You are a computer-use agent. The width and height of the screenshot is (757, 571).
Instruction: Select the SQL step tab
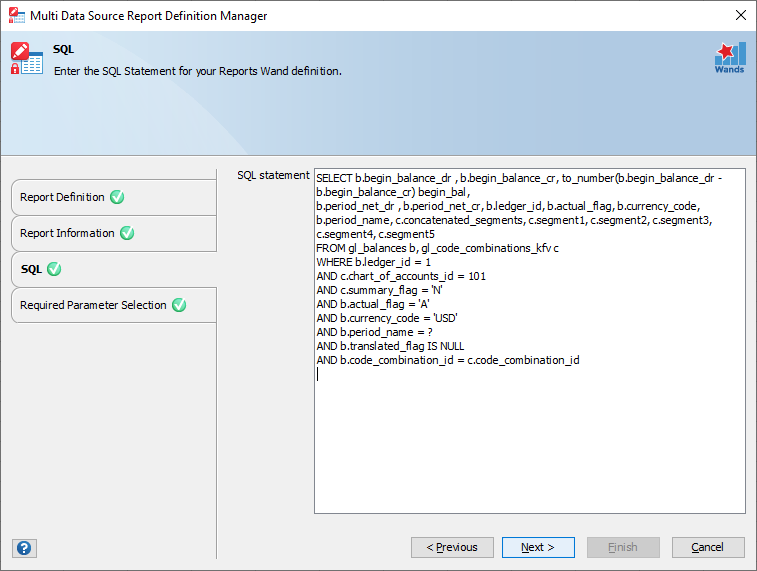point(114,269)
